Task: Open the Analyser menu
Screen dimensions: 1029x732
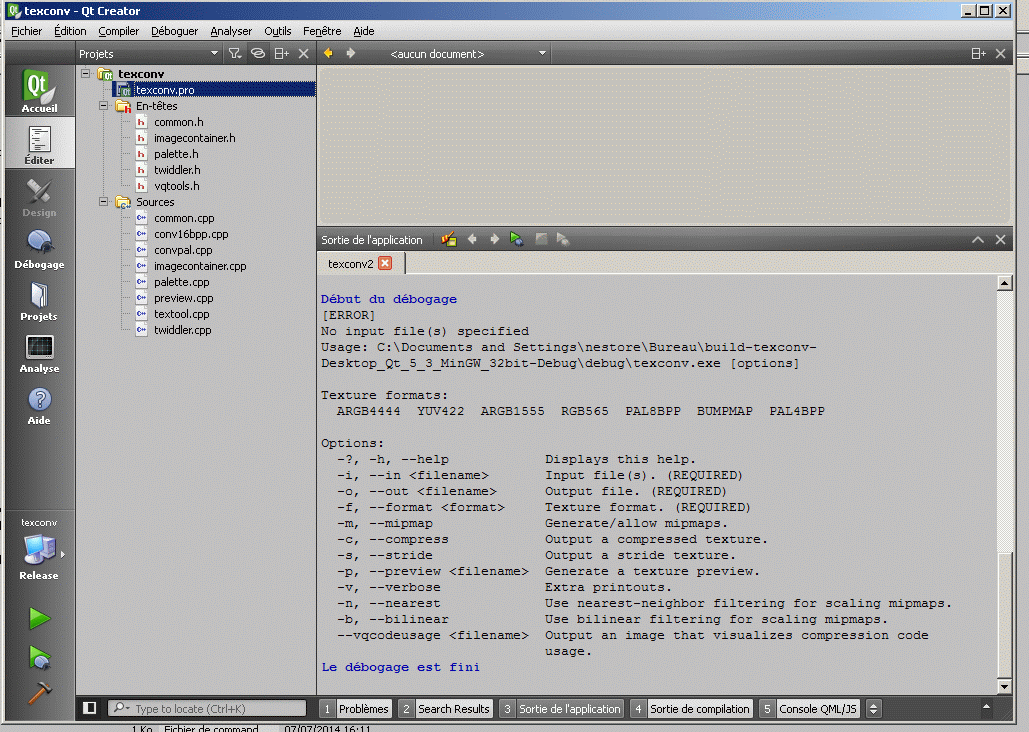Action: [x=231, y=31]
